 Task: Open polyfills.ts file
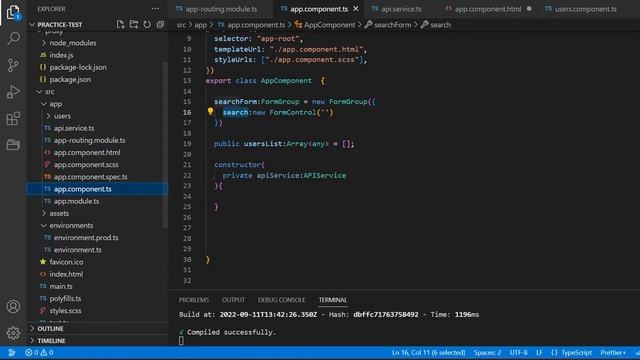[65, 299]
